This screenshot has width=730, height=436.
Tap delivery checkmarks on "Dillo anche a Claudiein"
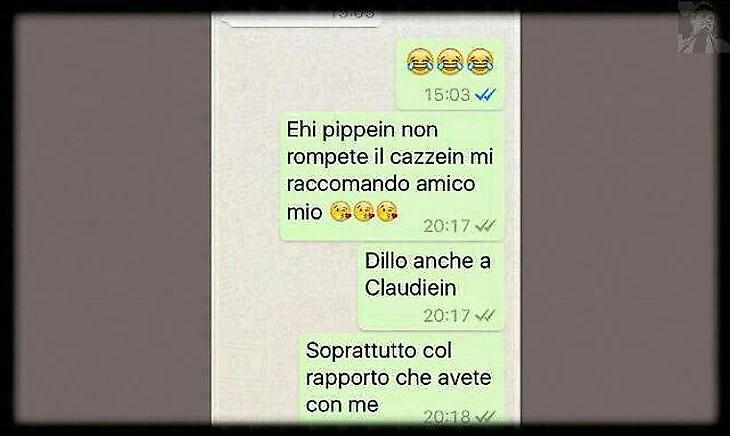tap(485, 316)
